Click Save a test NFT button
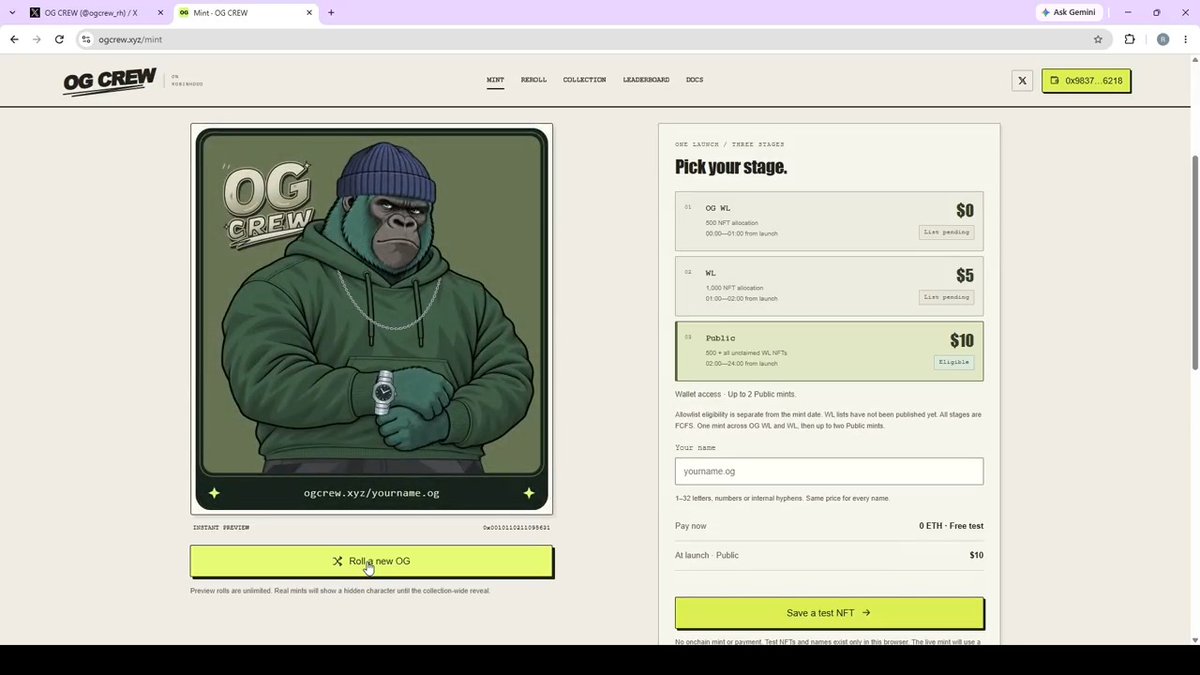The height and width of the screenshot is (675, 1200). click(x=829, y=613)
